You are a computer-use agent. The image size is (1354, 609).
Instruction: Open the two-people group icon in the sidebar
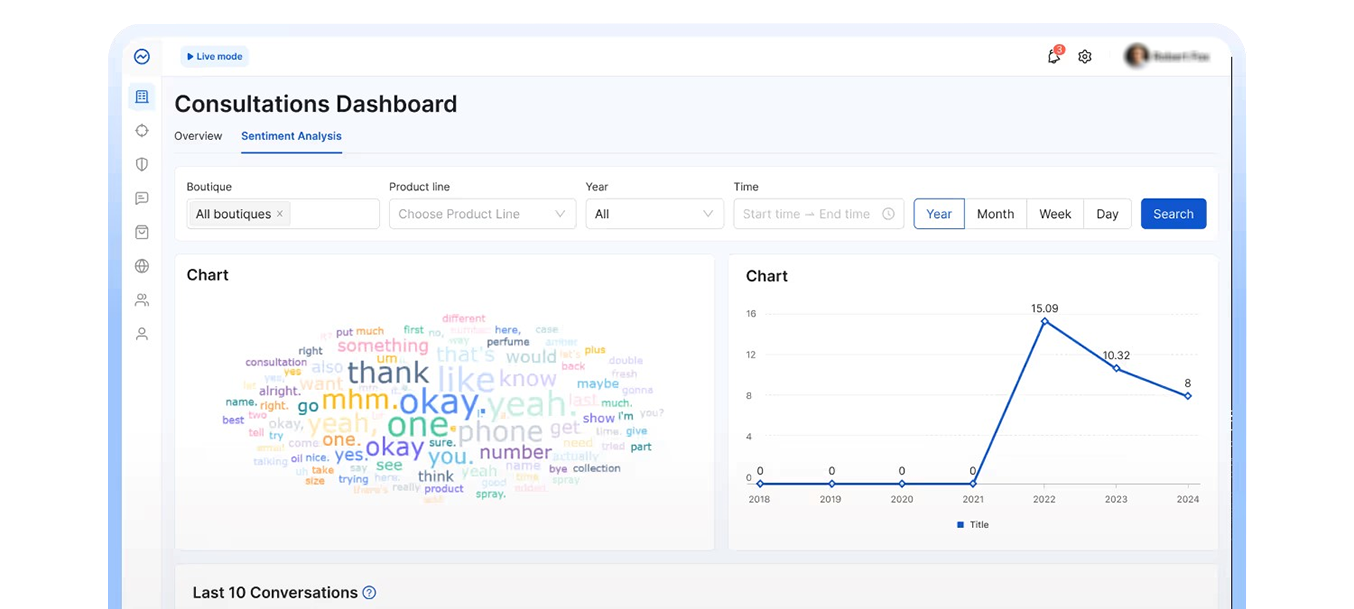point(142,300)
